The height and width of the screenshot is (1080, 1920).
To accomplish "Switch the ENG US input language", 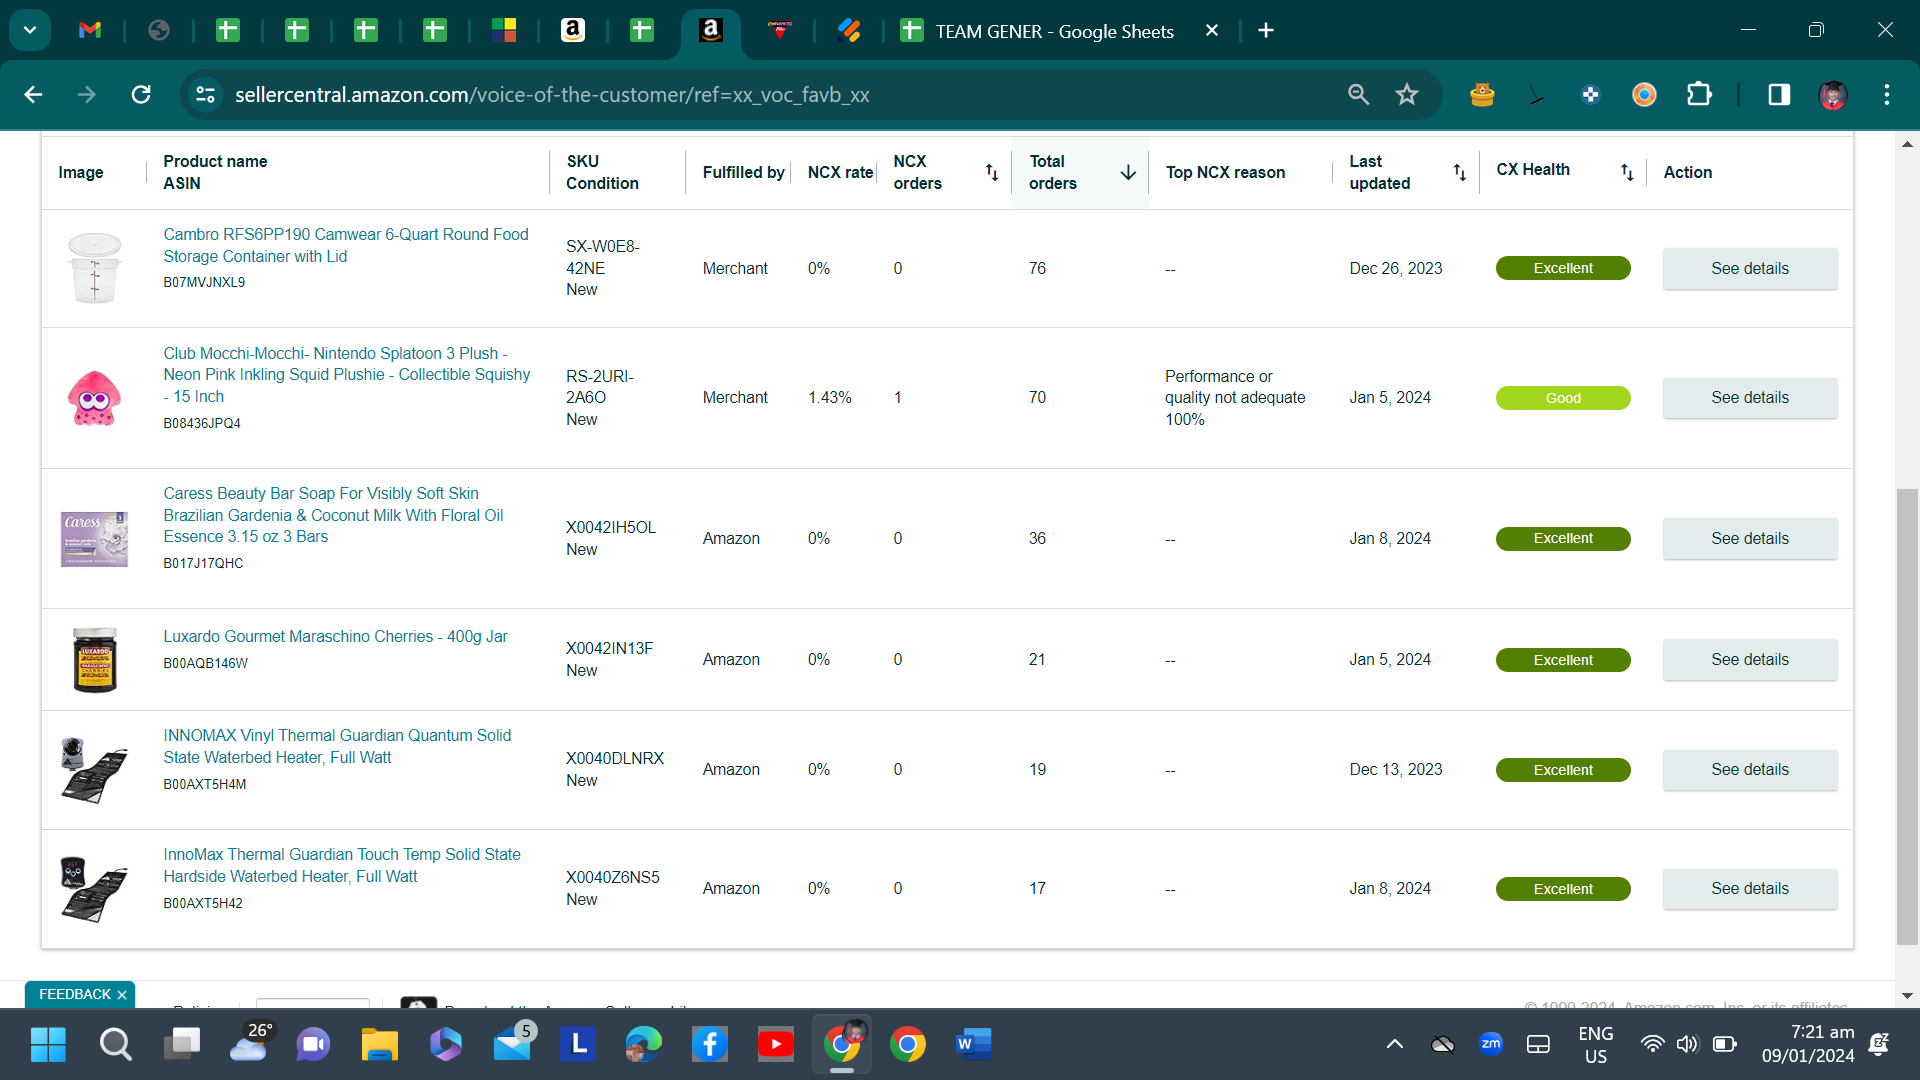I will coord(1596,1045).
